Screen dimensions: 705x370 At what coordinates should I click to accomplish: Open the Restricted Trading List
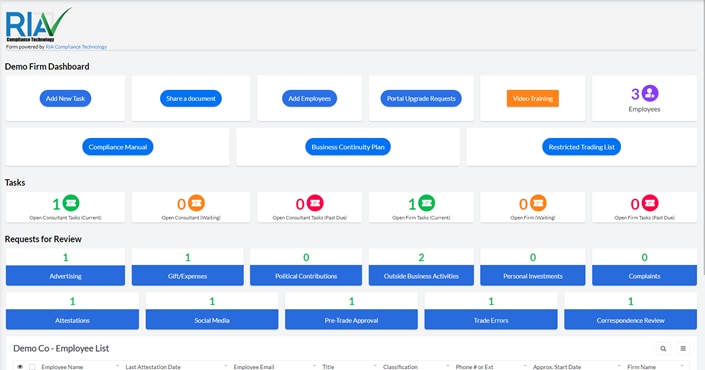point(581,147)
